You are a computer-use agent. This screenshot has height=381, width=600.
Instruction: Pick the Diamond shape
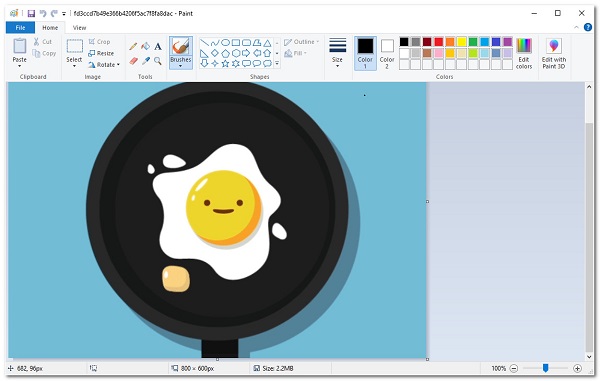215,53
